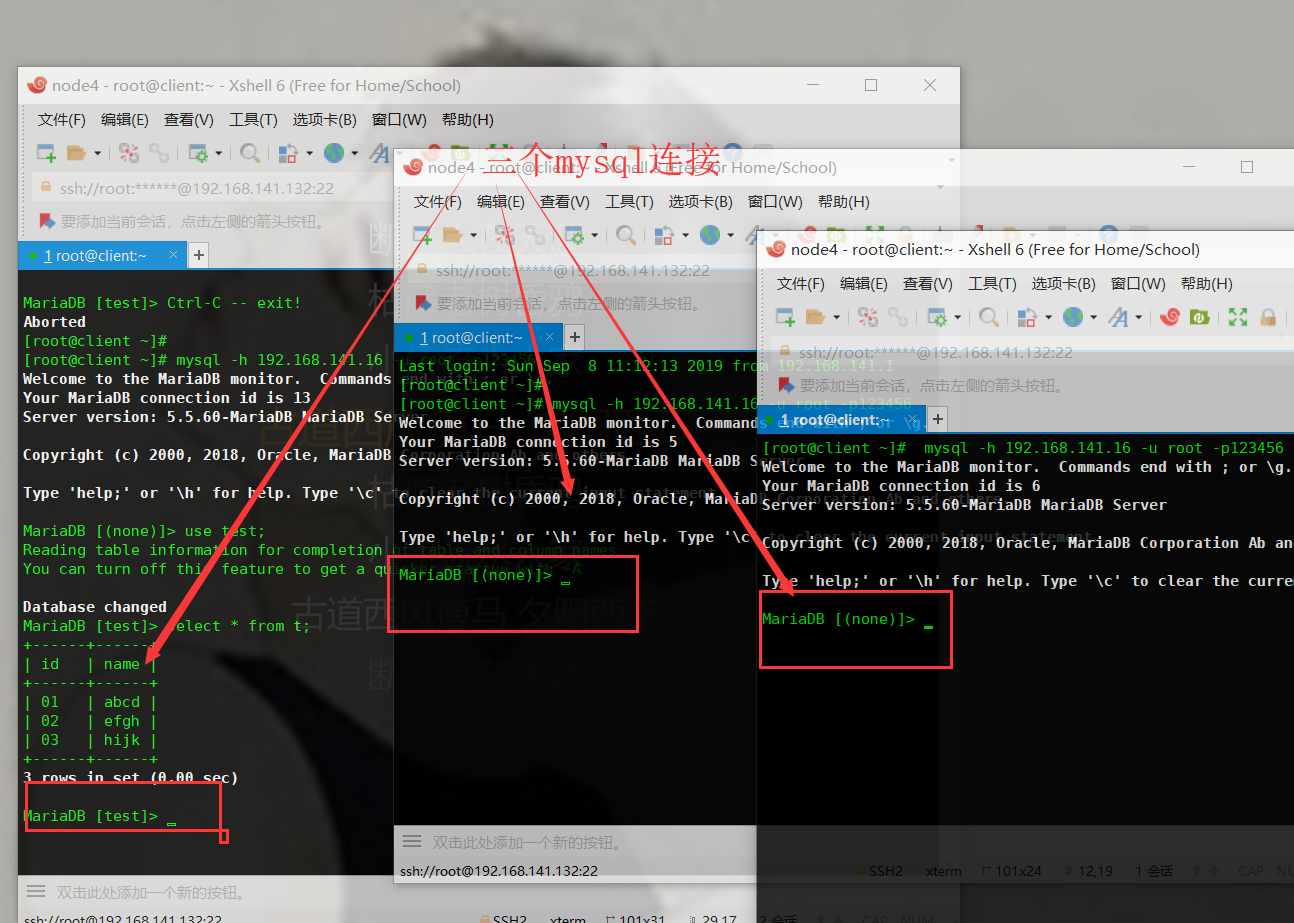Open 窗口(W) menu in connection id 13 window
This screenshot has width=1294, height=923.
(399, 120)
